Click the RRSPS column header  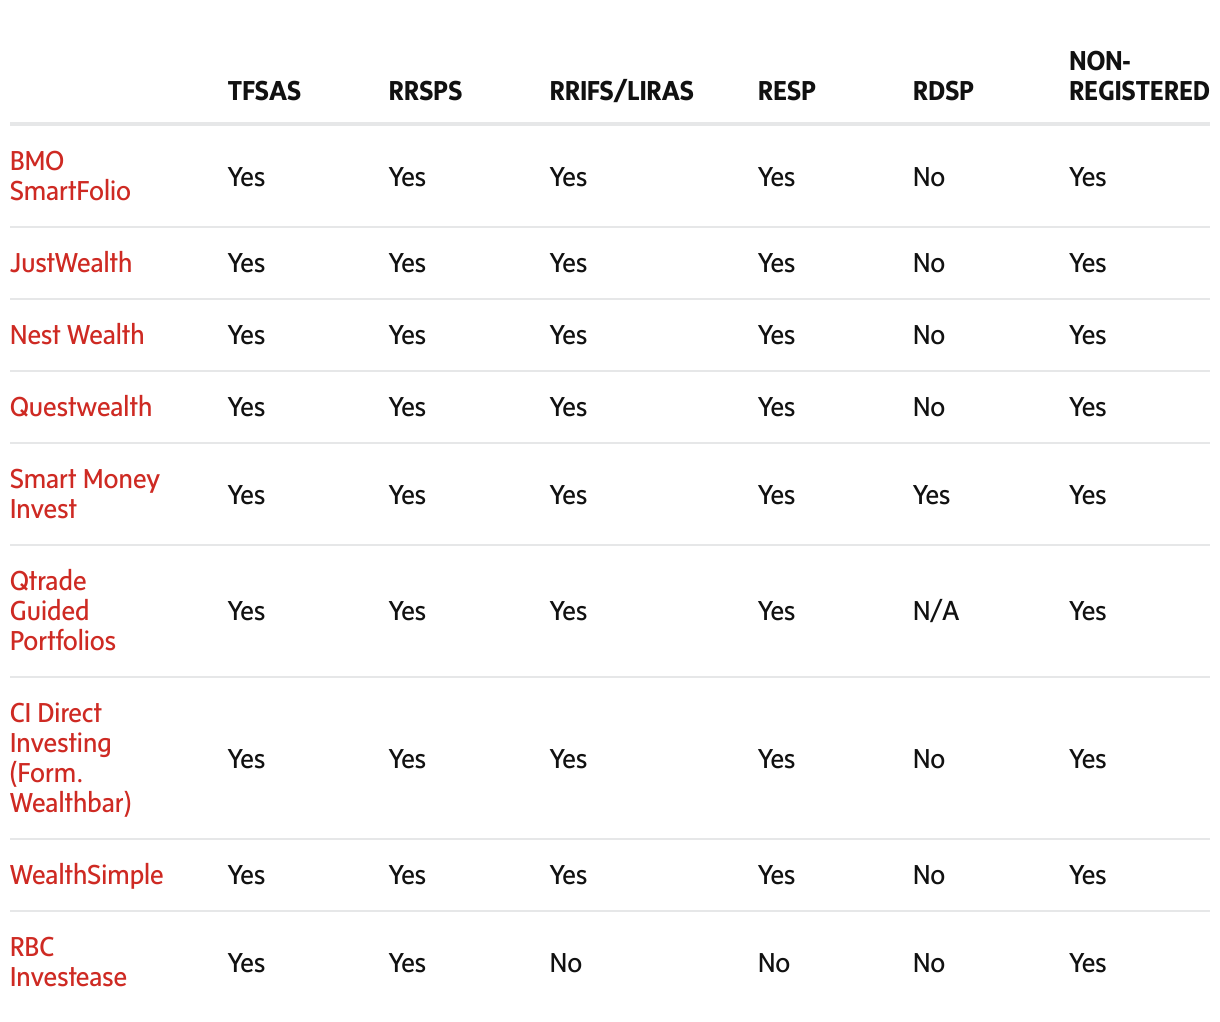425,91
